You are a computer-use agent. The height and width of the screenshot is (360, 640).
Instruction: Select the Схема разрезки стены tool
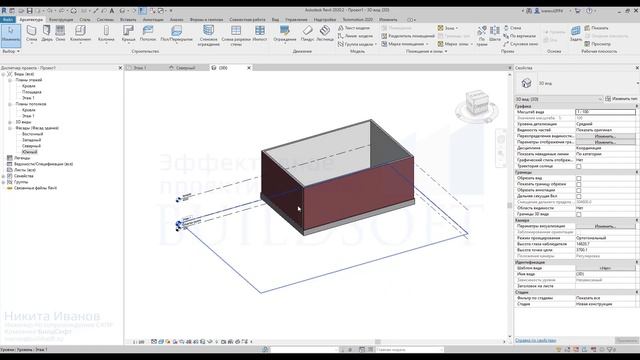[236, 35]
